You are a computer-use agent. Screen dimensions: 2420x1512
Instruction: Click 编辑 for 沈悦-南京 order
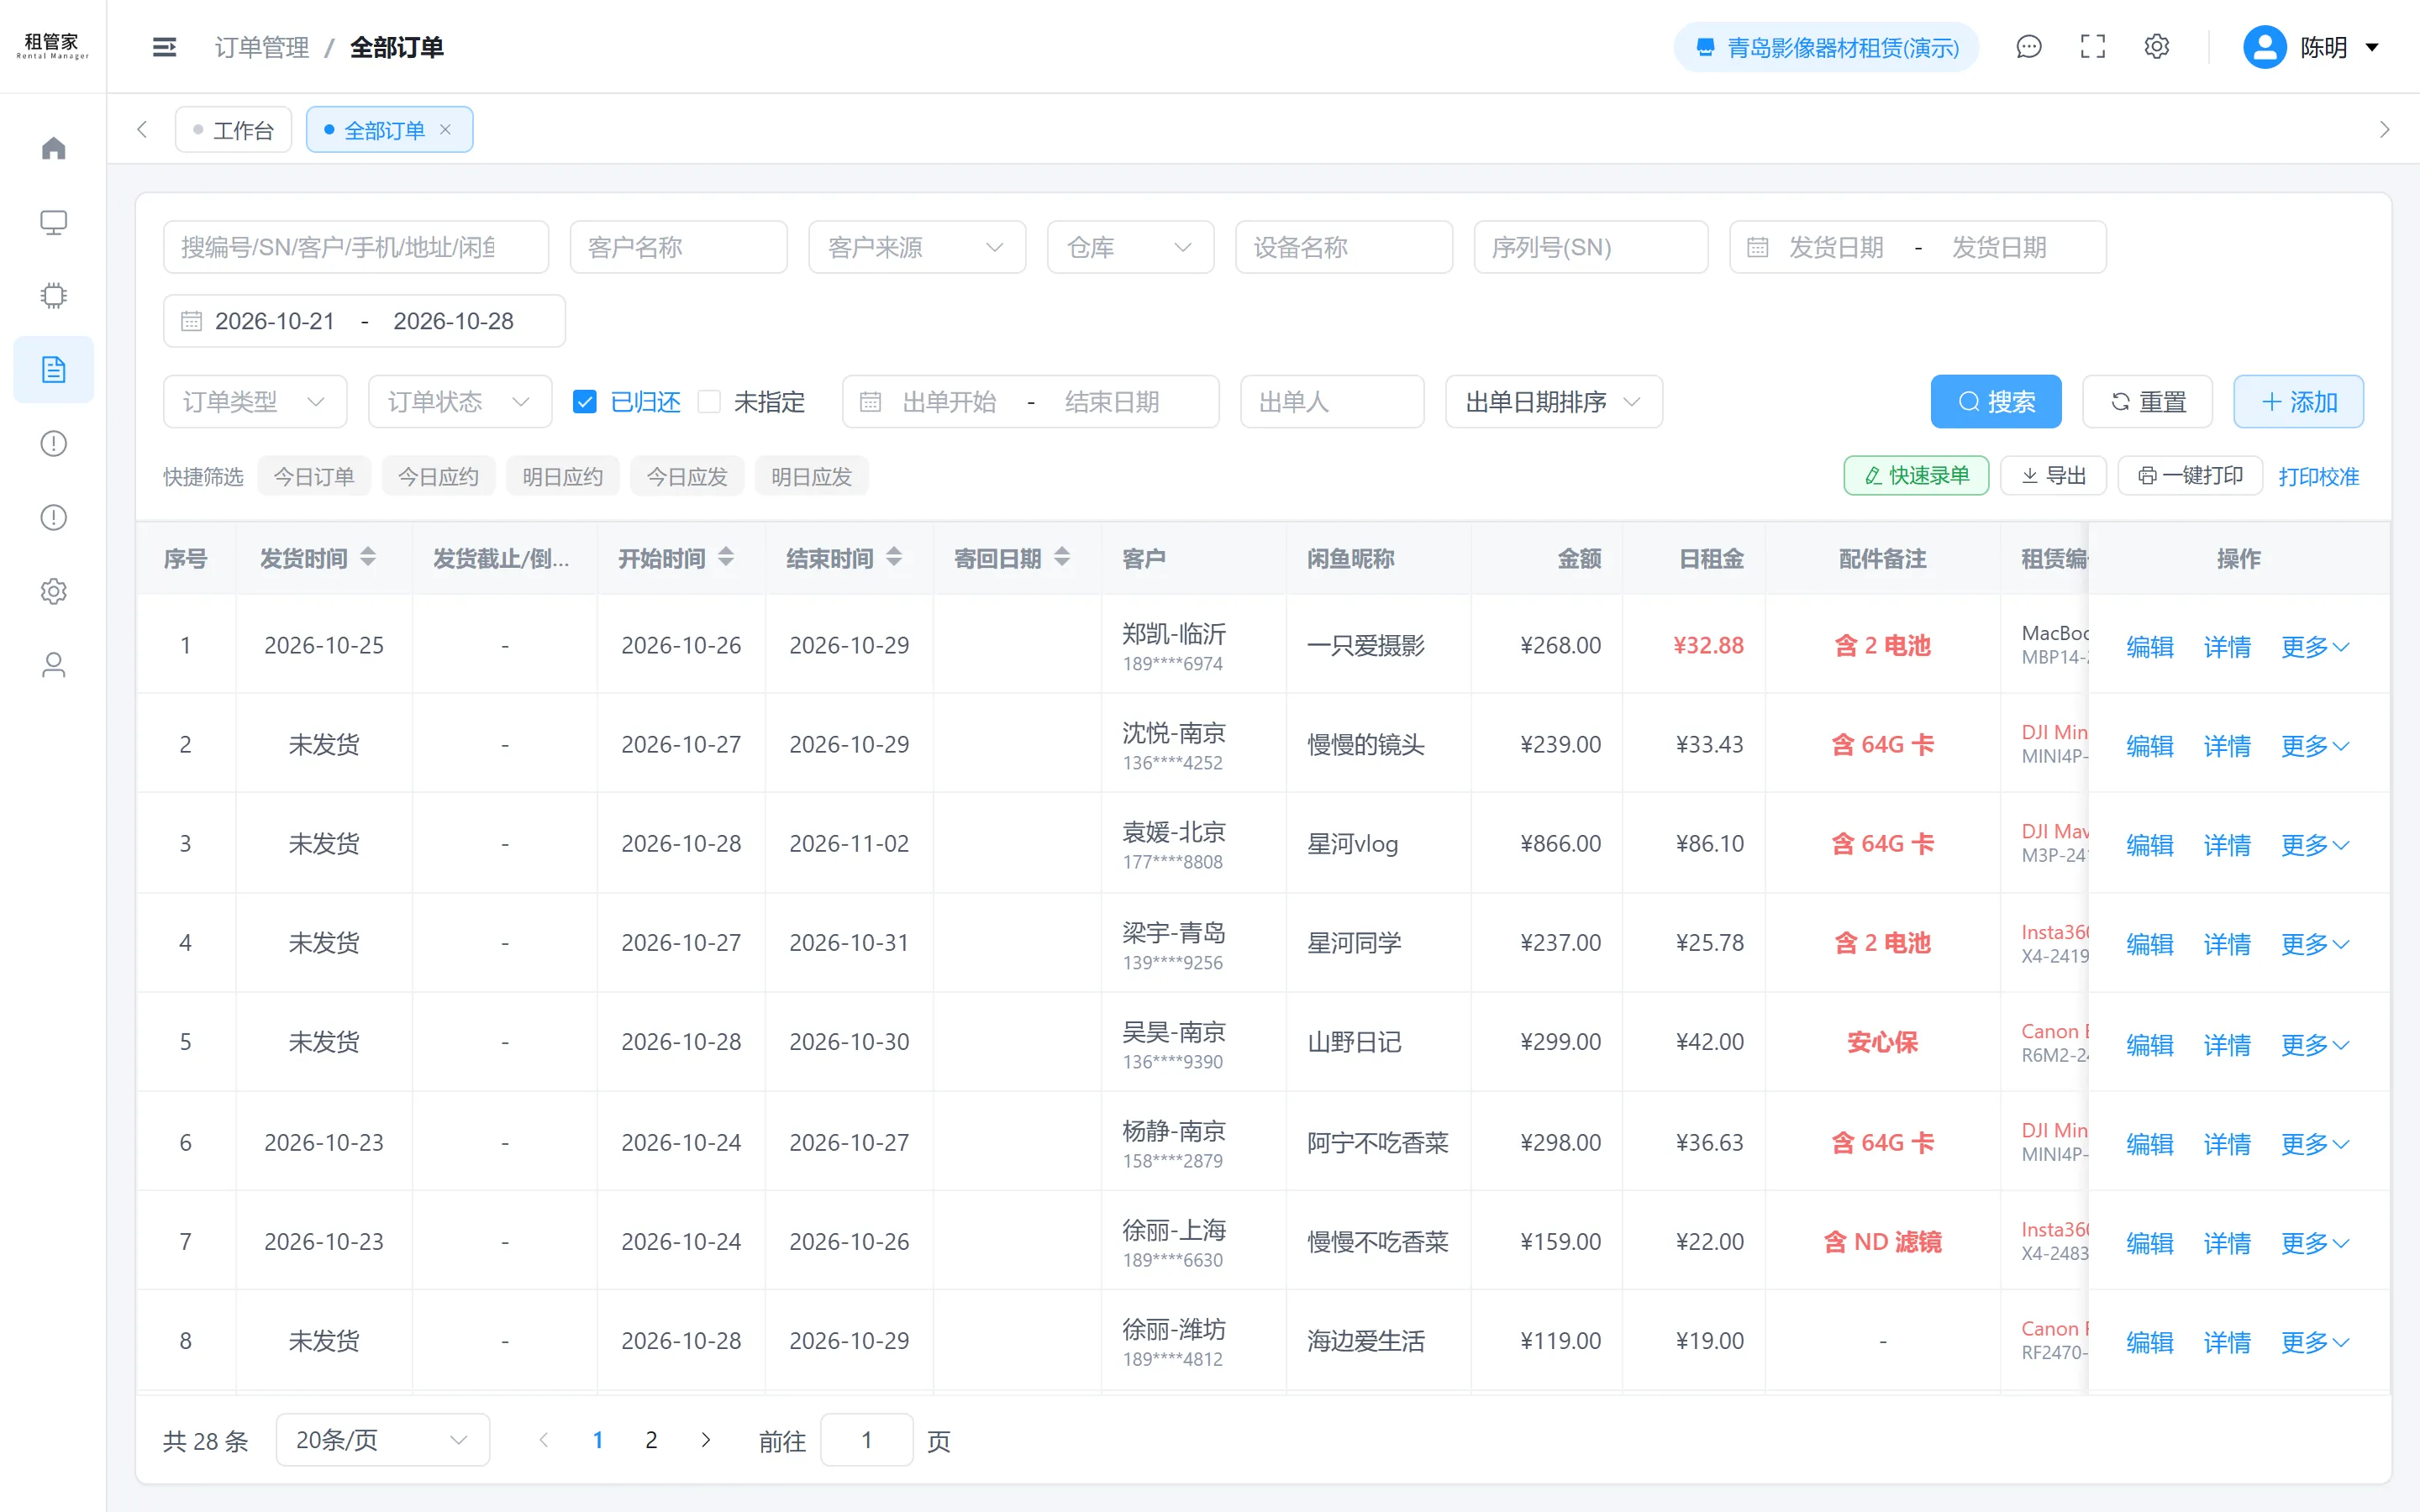click(2150, 746)
